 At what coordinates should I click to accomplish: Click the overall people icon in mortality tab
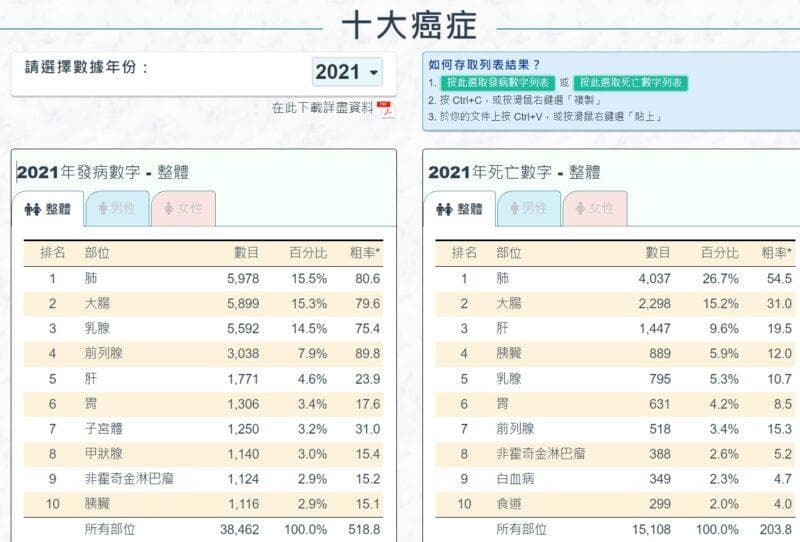pos(444,209)
